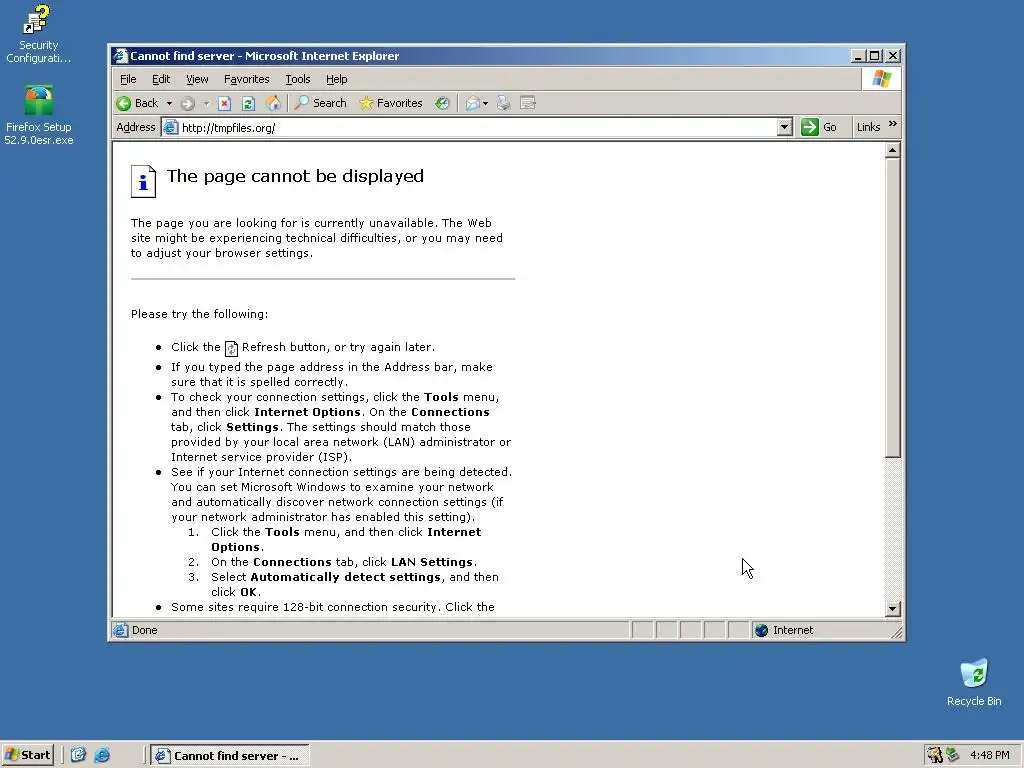This screenshot has height=768, width=1024.
Task: Click the Show Desktop quick launch icon
Action: (78, 755)
